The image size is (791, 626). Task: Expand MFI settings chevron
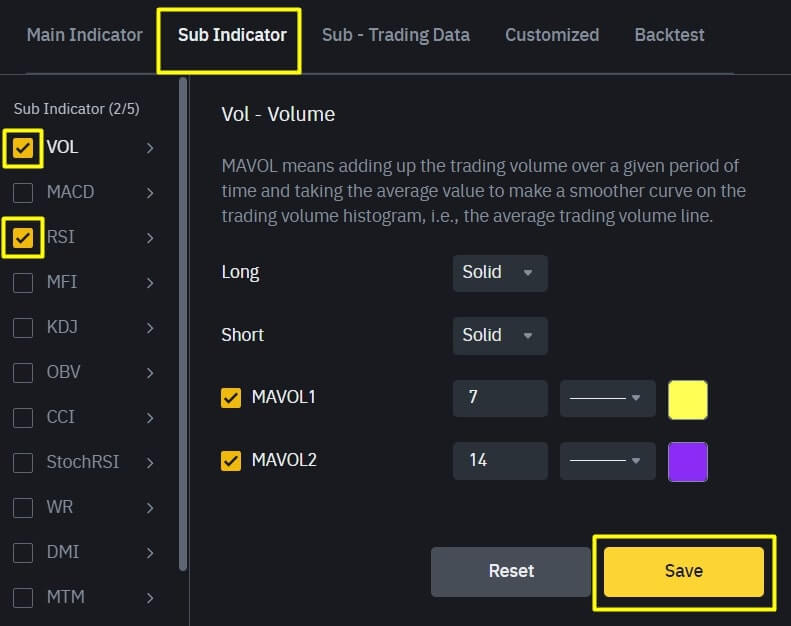pos(150,282)
